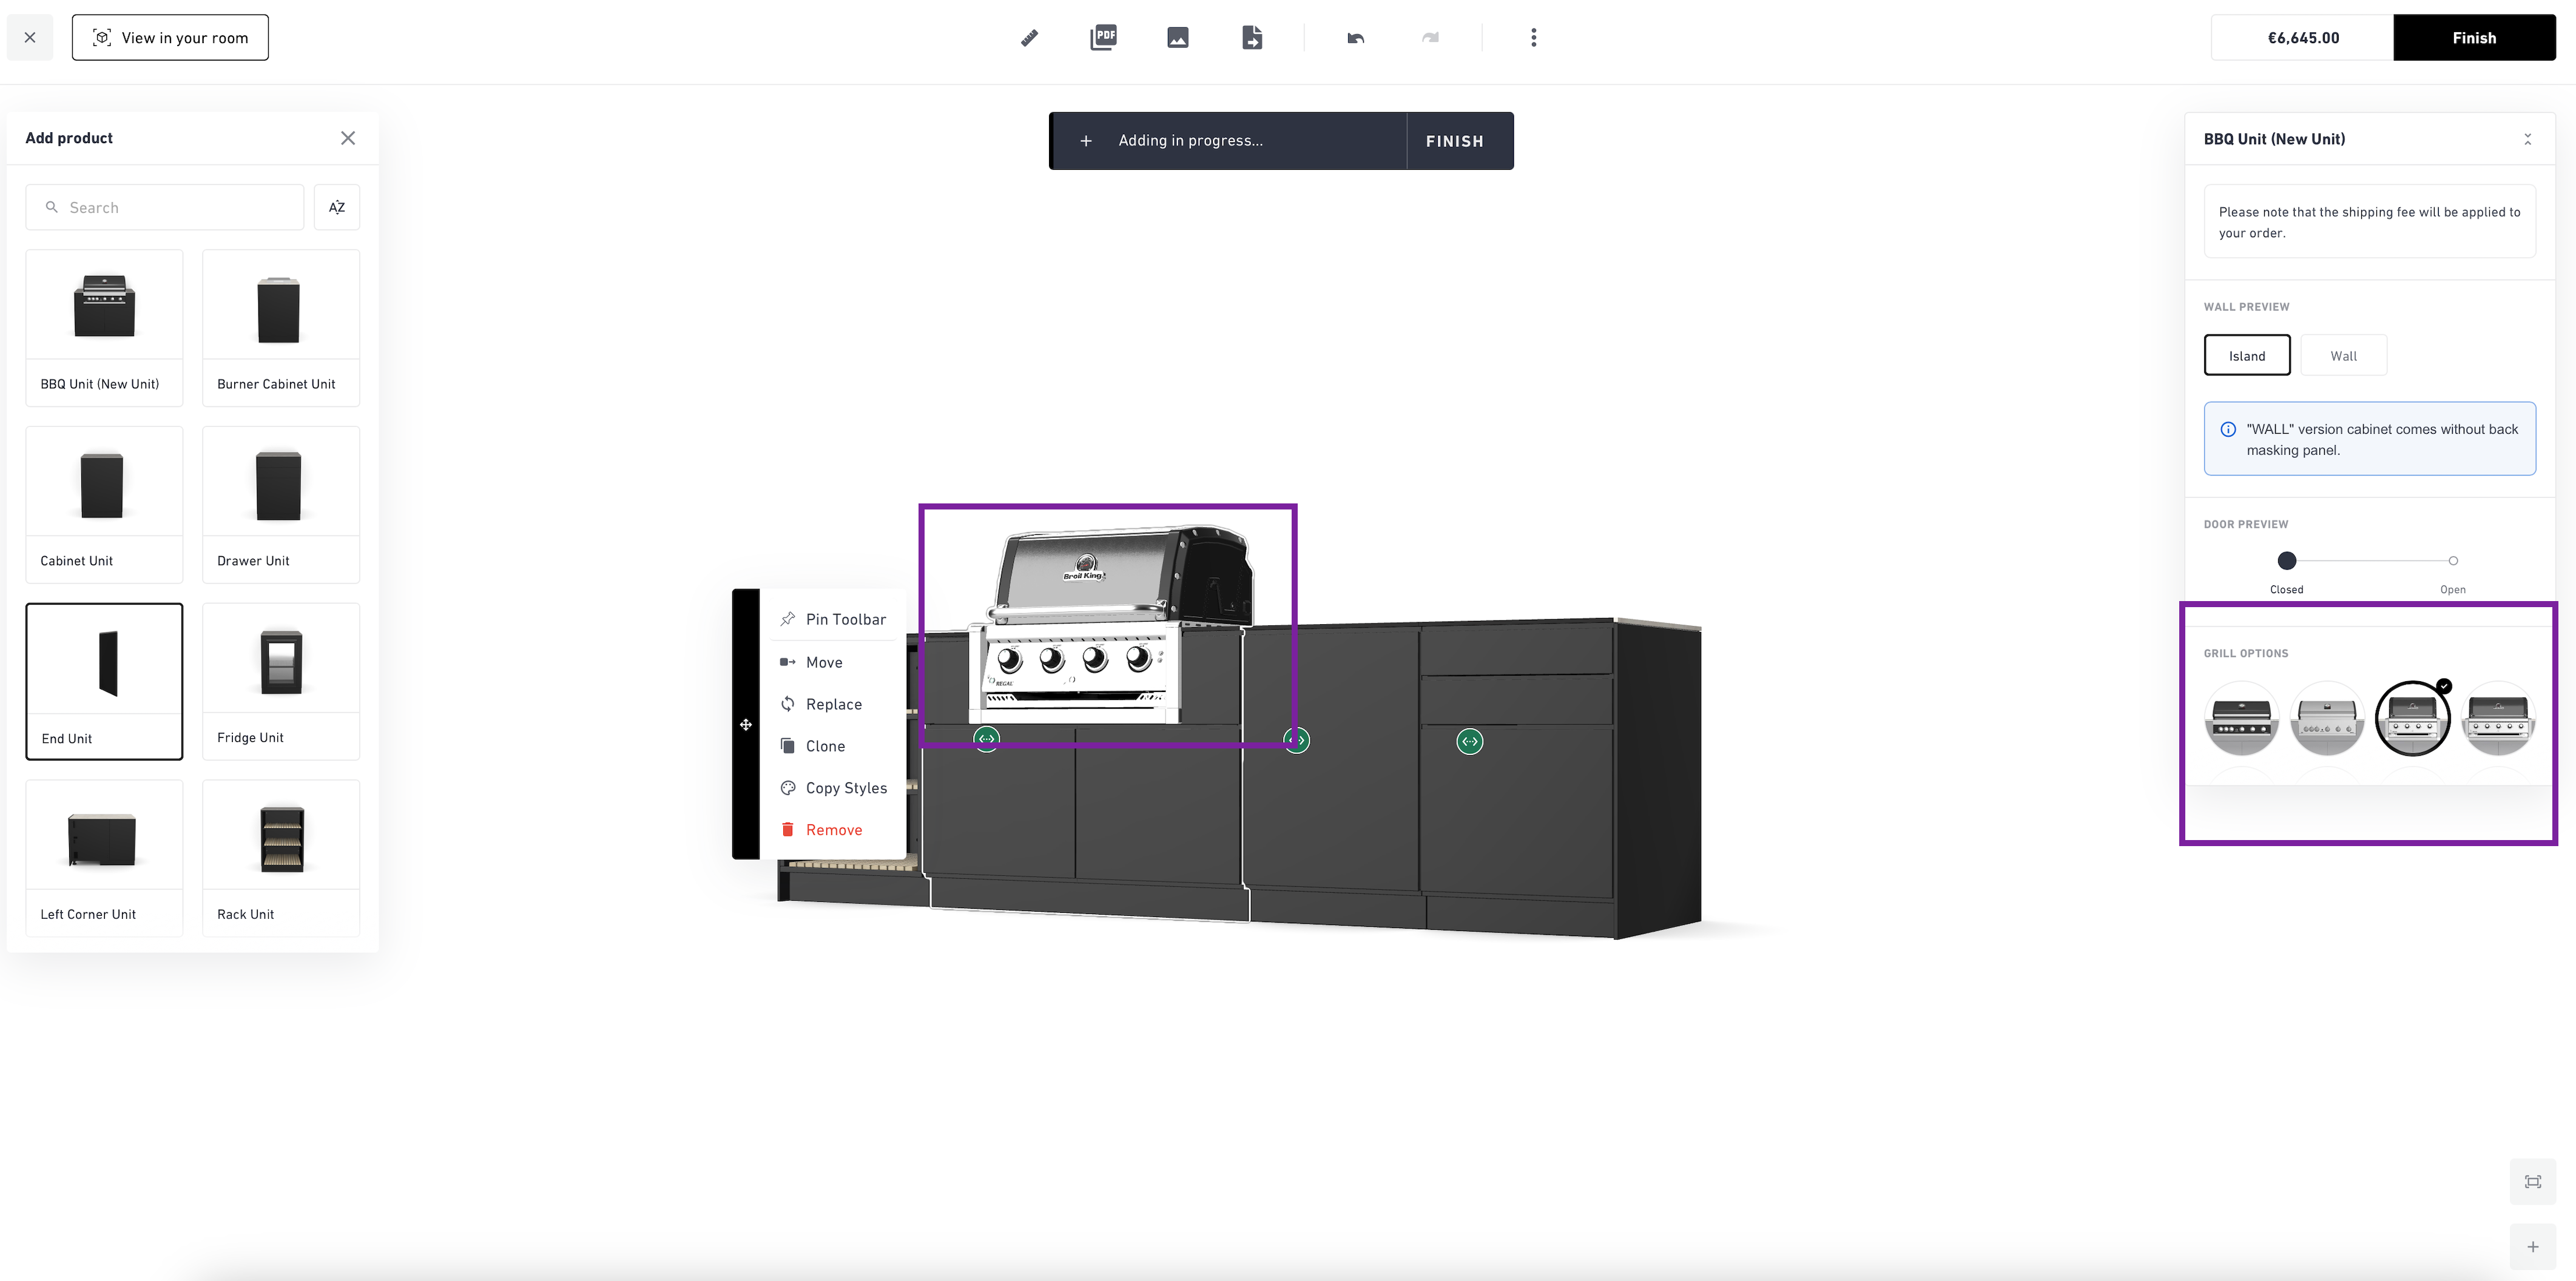Select Clone in the context menu
2576x1281 pixels.
pyautogui.click(x=825, y=746)
